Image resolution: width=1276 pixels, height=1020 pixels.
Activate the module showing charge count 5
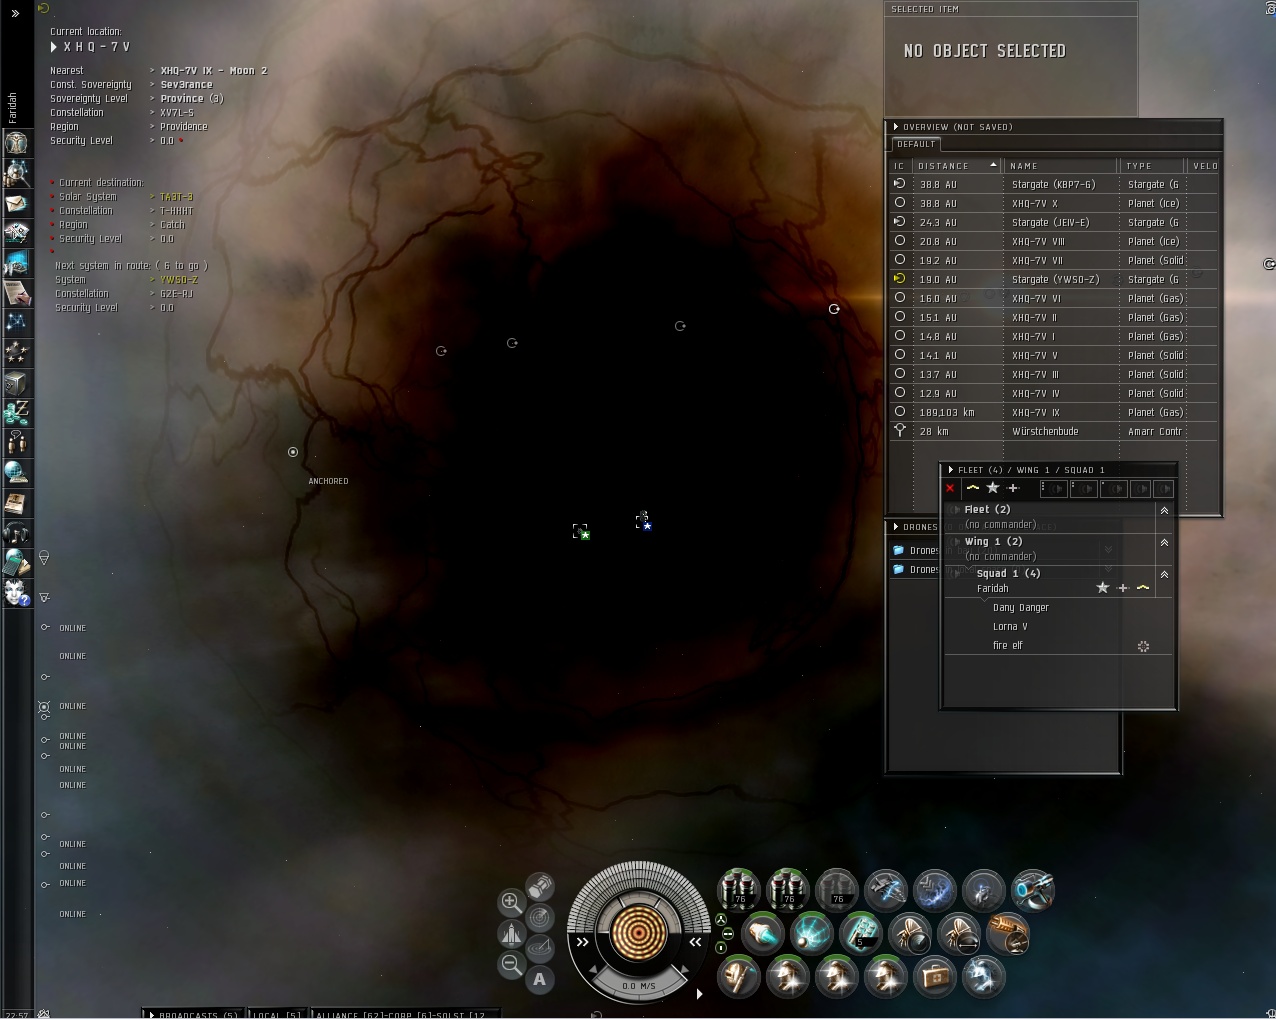861,934
